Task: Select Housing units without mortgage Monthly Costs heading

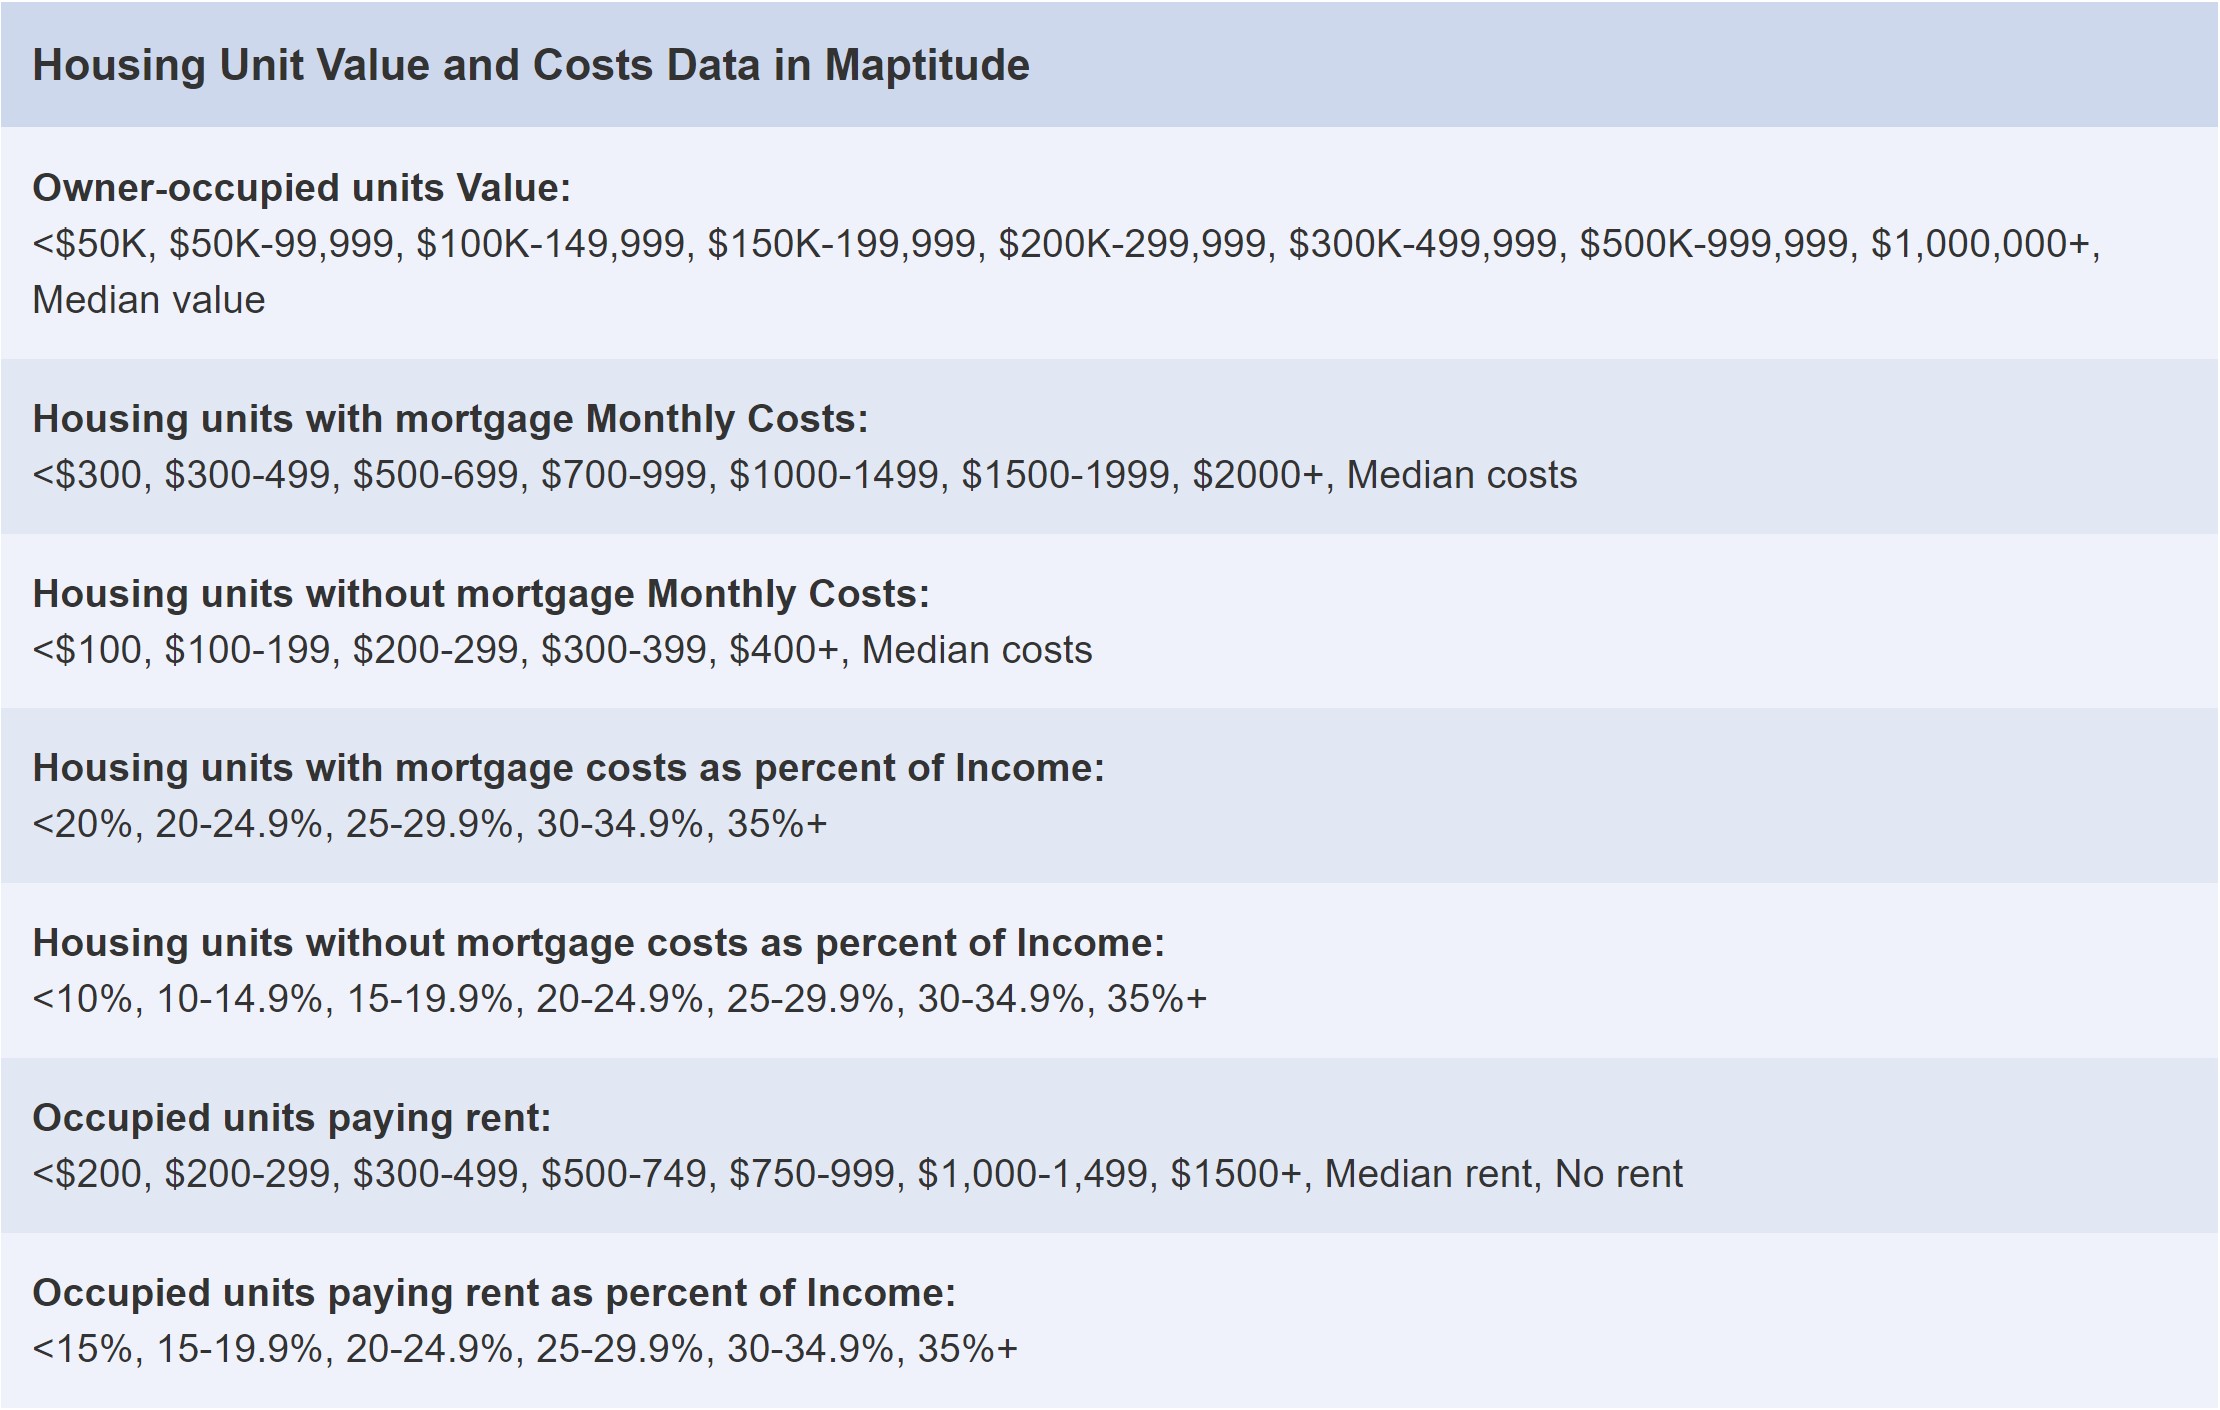Action: pyautogui.click(x=480, y=594)
